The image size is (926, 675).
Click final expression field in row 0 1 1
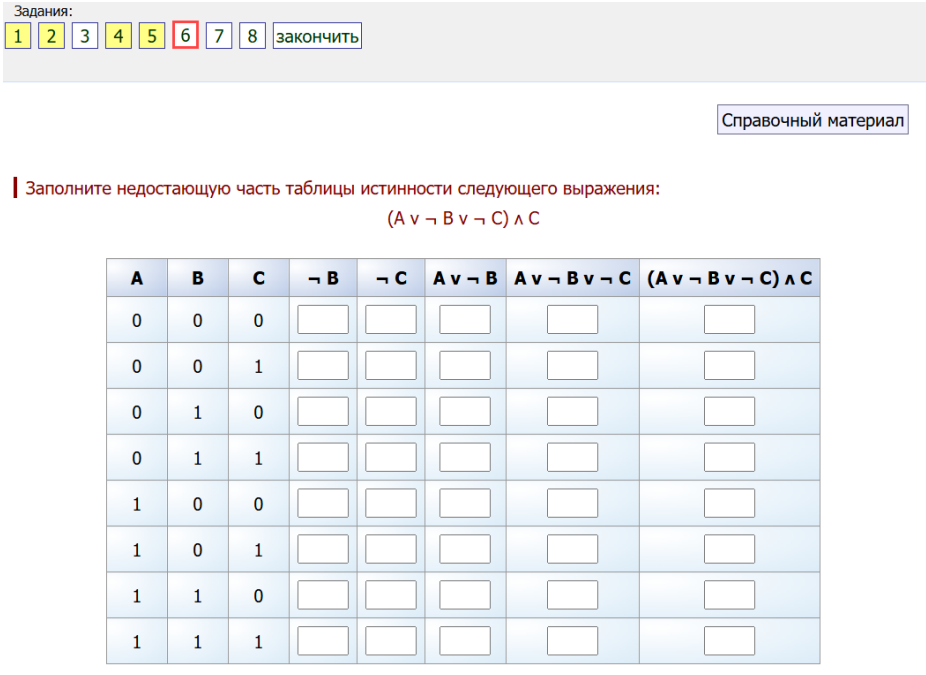point(729,458)
